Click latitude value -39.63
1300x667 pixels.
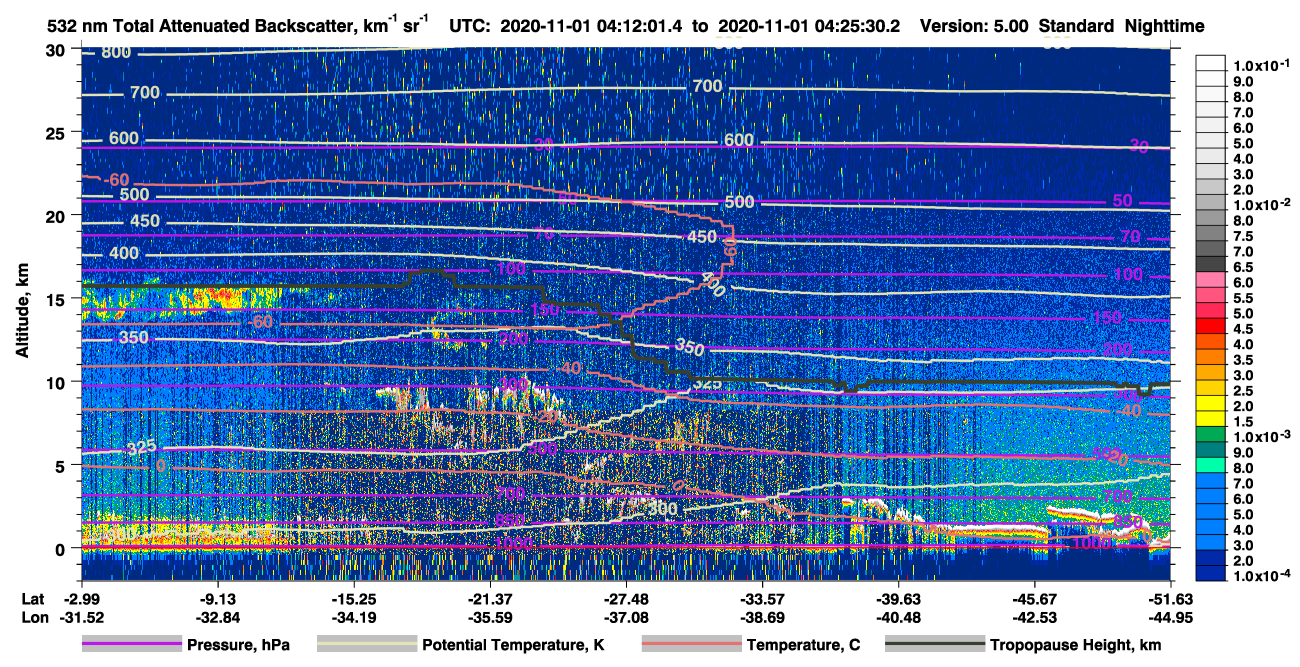(898, 598)
